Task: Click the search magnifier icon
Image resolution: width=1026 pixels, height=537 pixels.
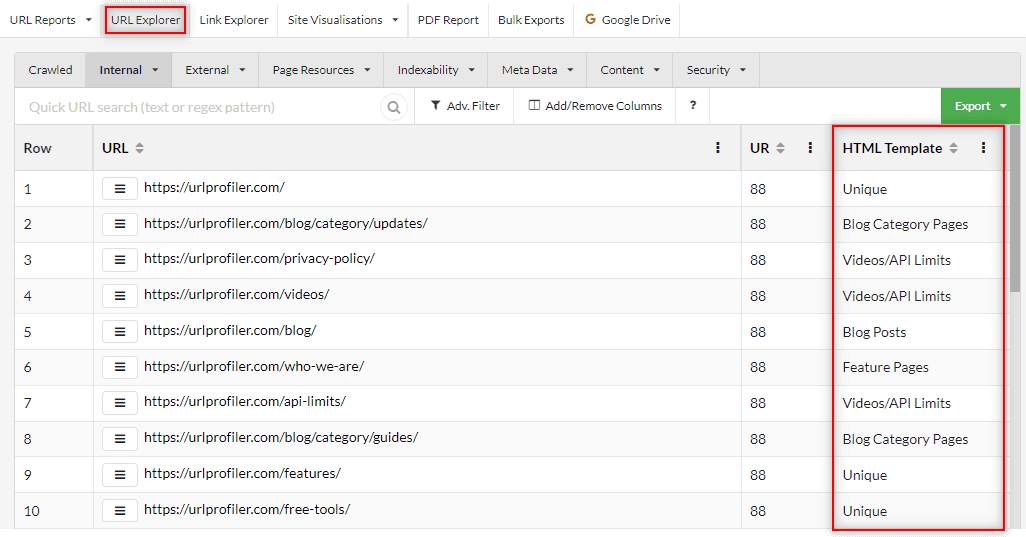Action: tap(394, 107)
